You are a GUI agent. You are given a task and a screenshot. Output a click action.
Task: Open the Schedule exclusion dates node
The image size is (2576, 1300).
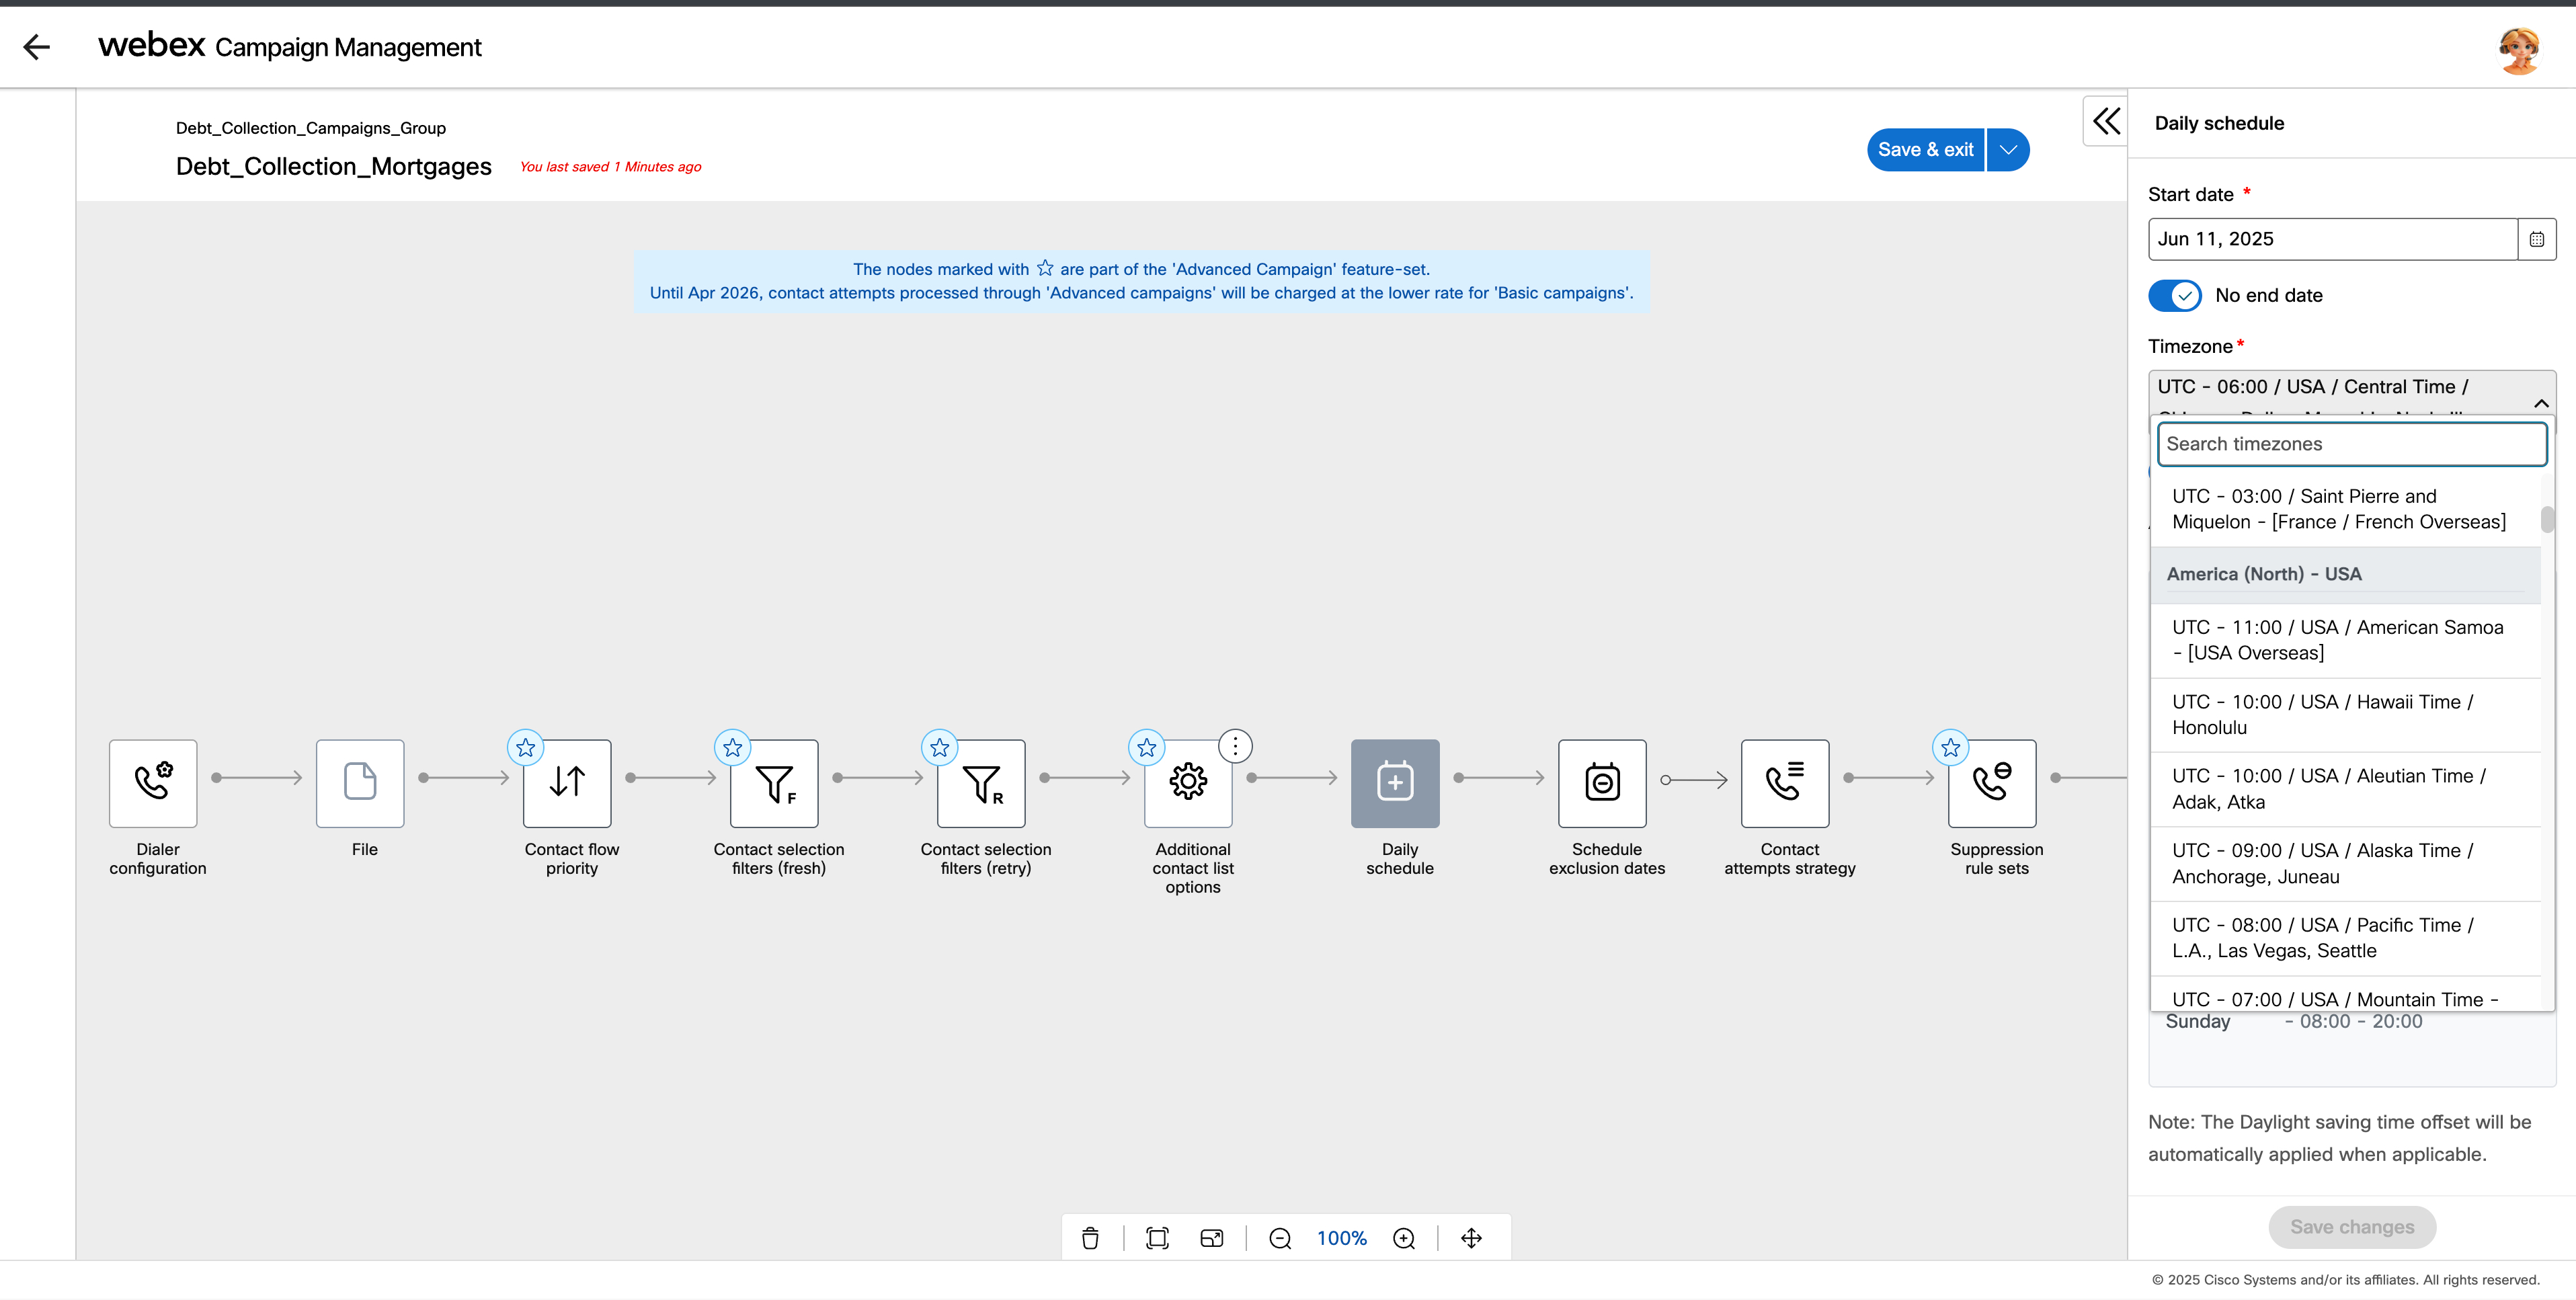click(1602, 782)
